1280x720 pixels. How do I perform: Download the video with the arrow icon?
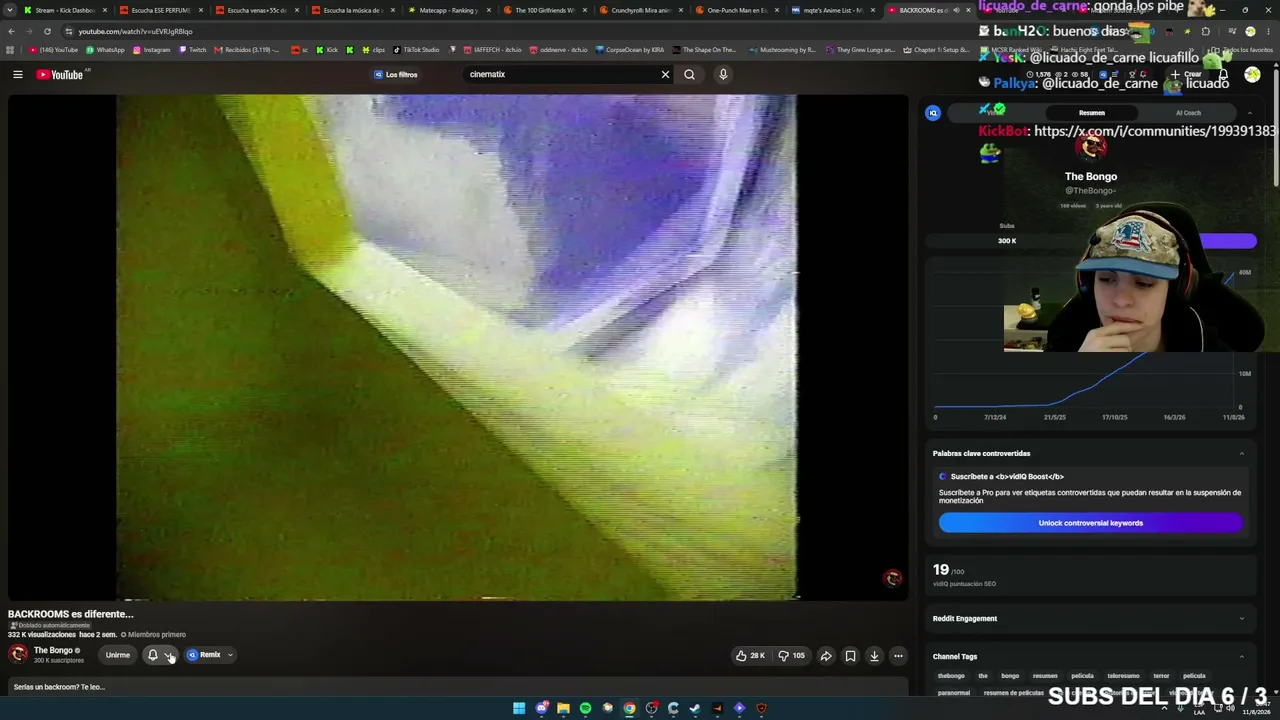click(874, 656)
